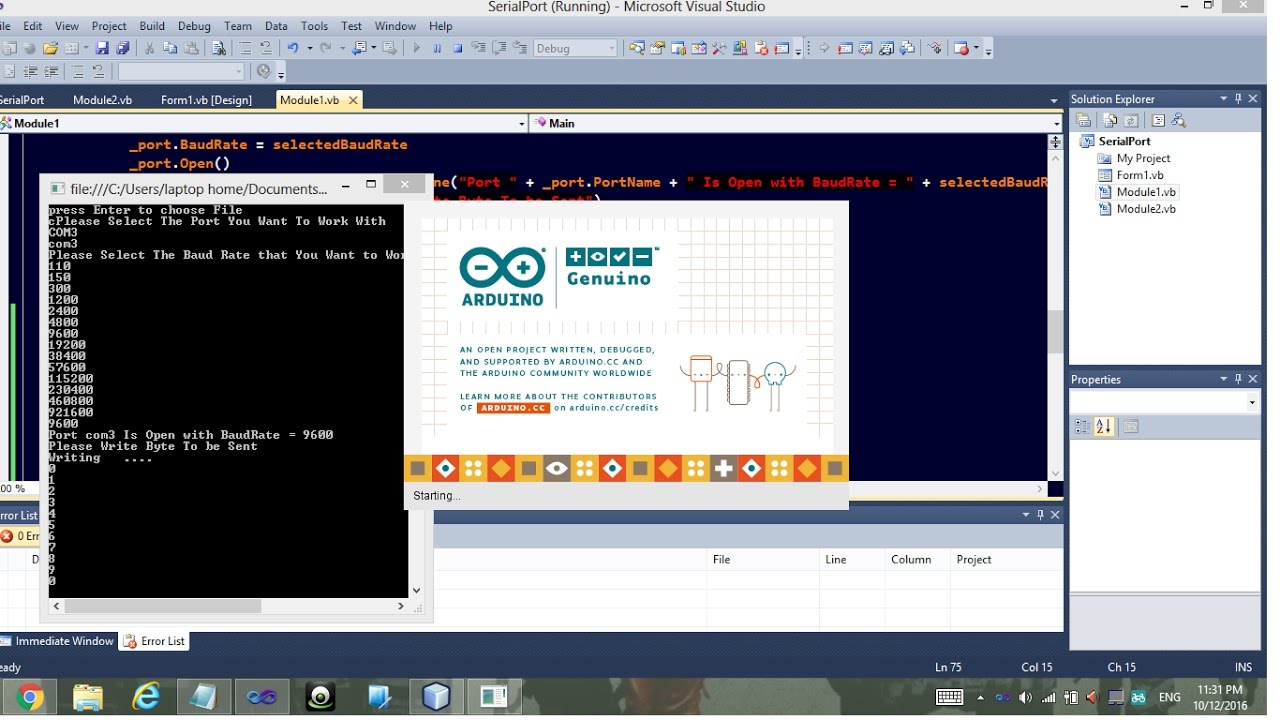1280x720 pixels.
Task: Click the 0 Errors filter button
Action: [19, 536]
